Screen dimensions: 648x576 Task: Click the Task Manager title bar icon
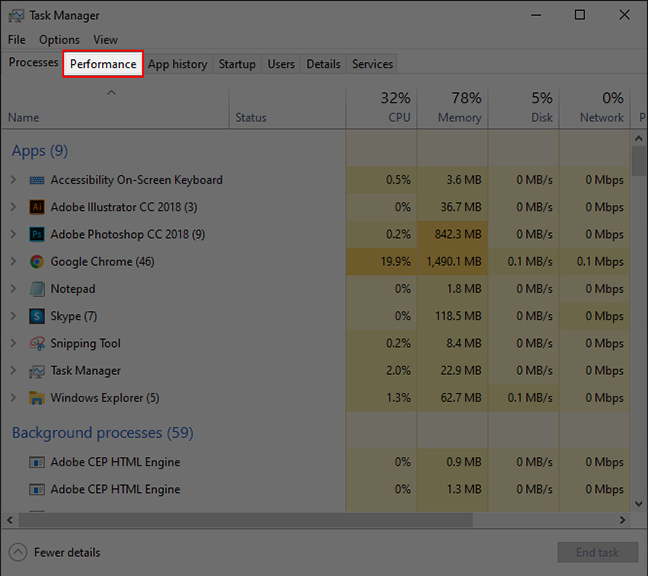(x=16, y=16)
